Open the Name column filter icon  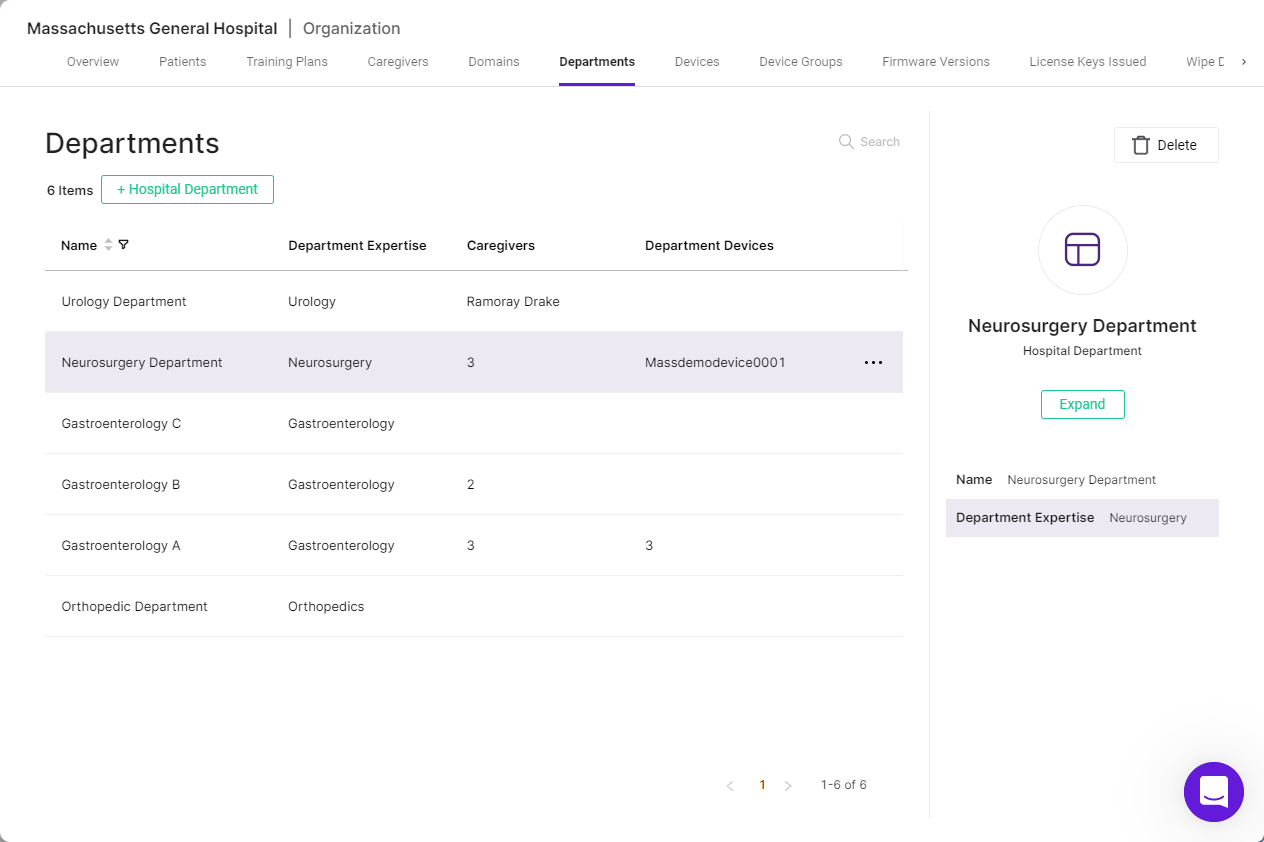coord(123,245)
